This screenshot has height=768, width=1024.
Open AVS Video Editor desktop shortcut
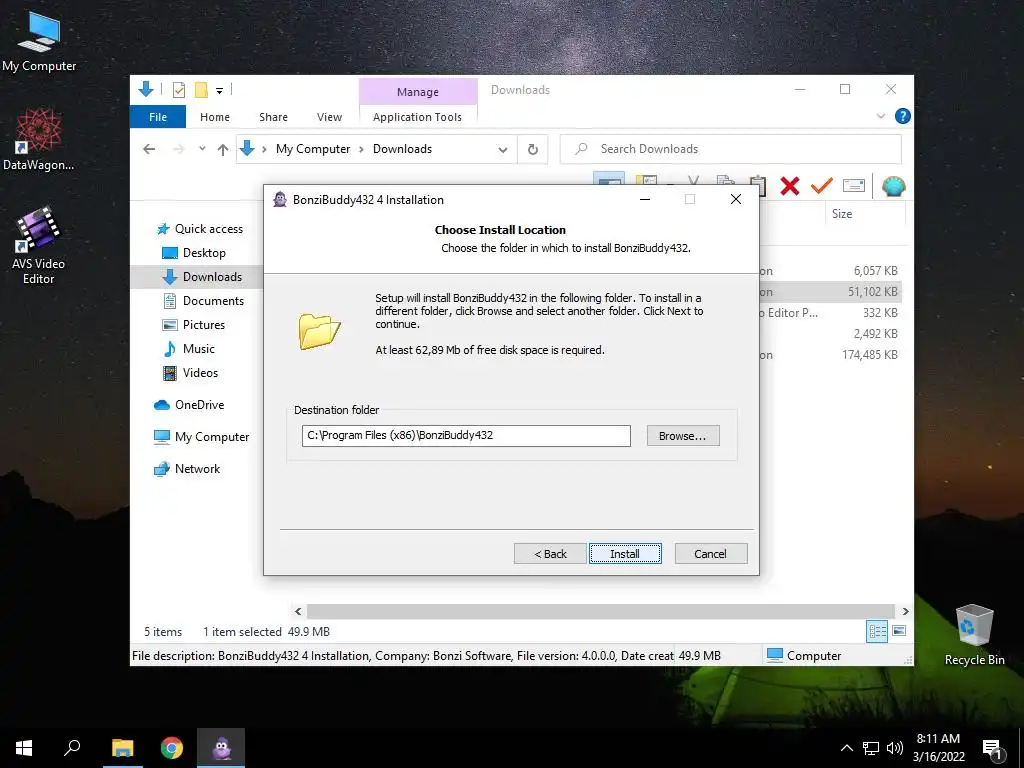point(39,246)
